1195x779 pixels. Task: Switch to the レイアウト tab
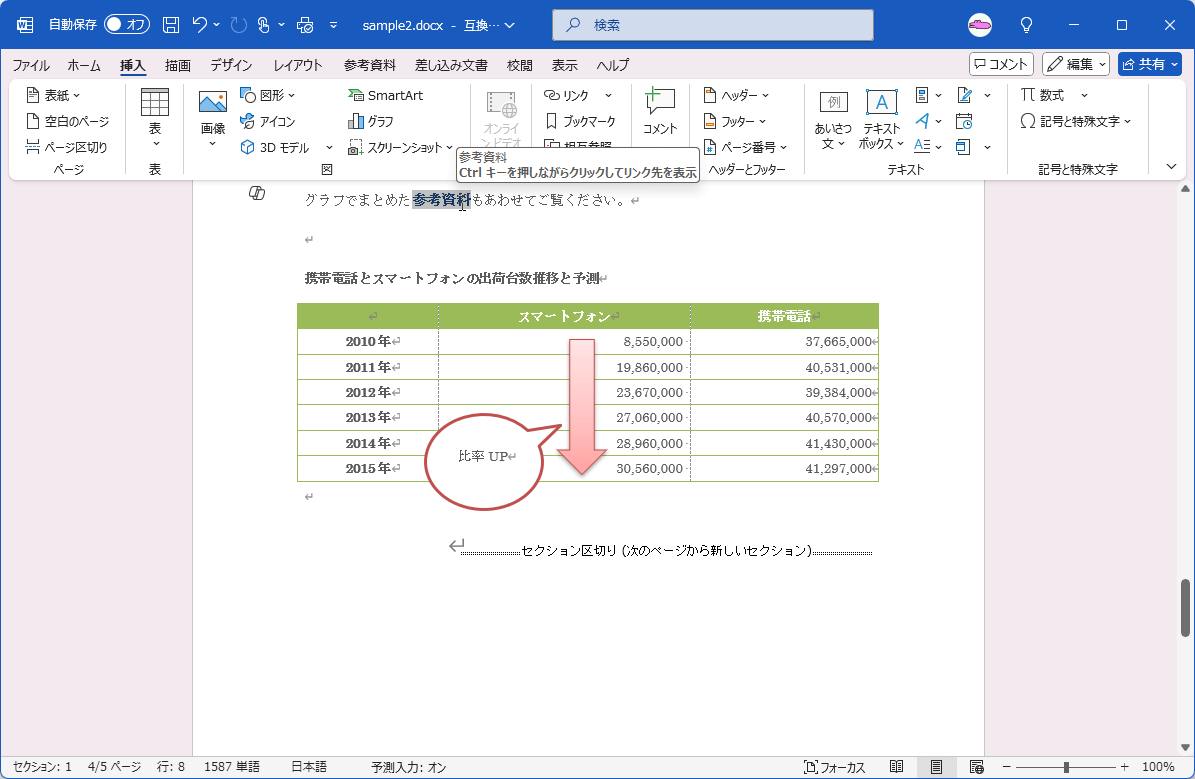[298, 66]
